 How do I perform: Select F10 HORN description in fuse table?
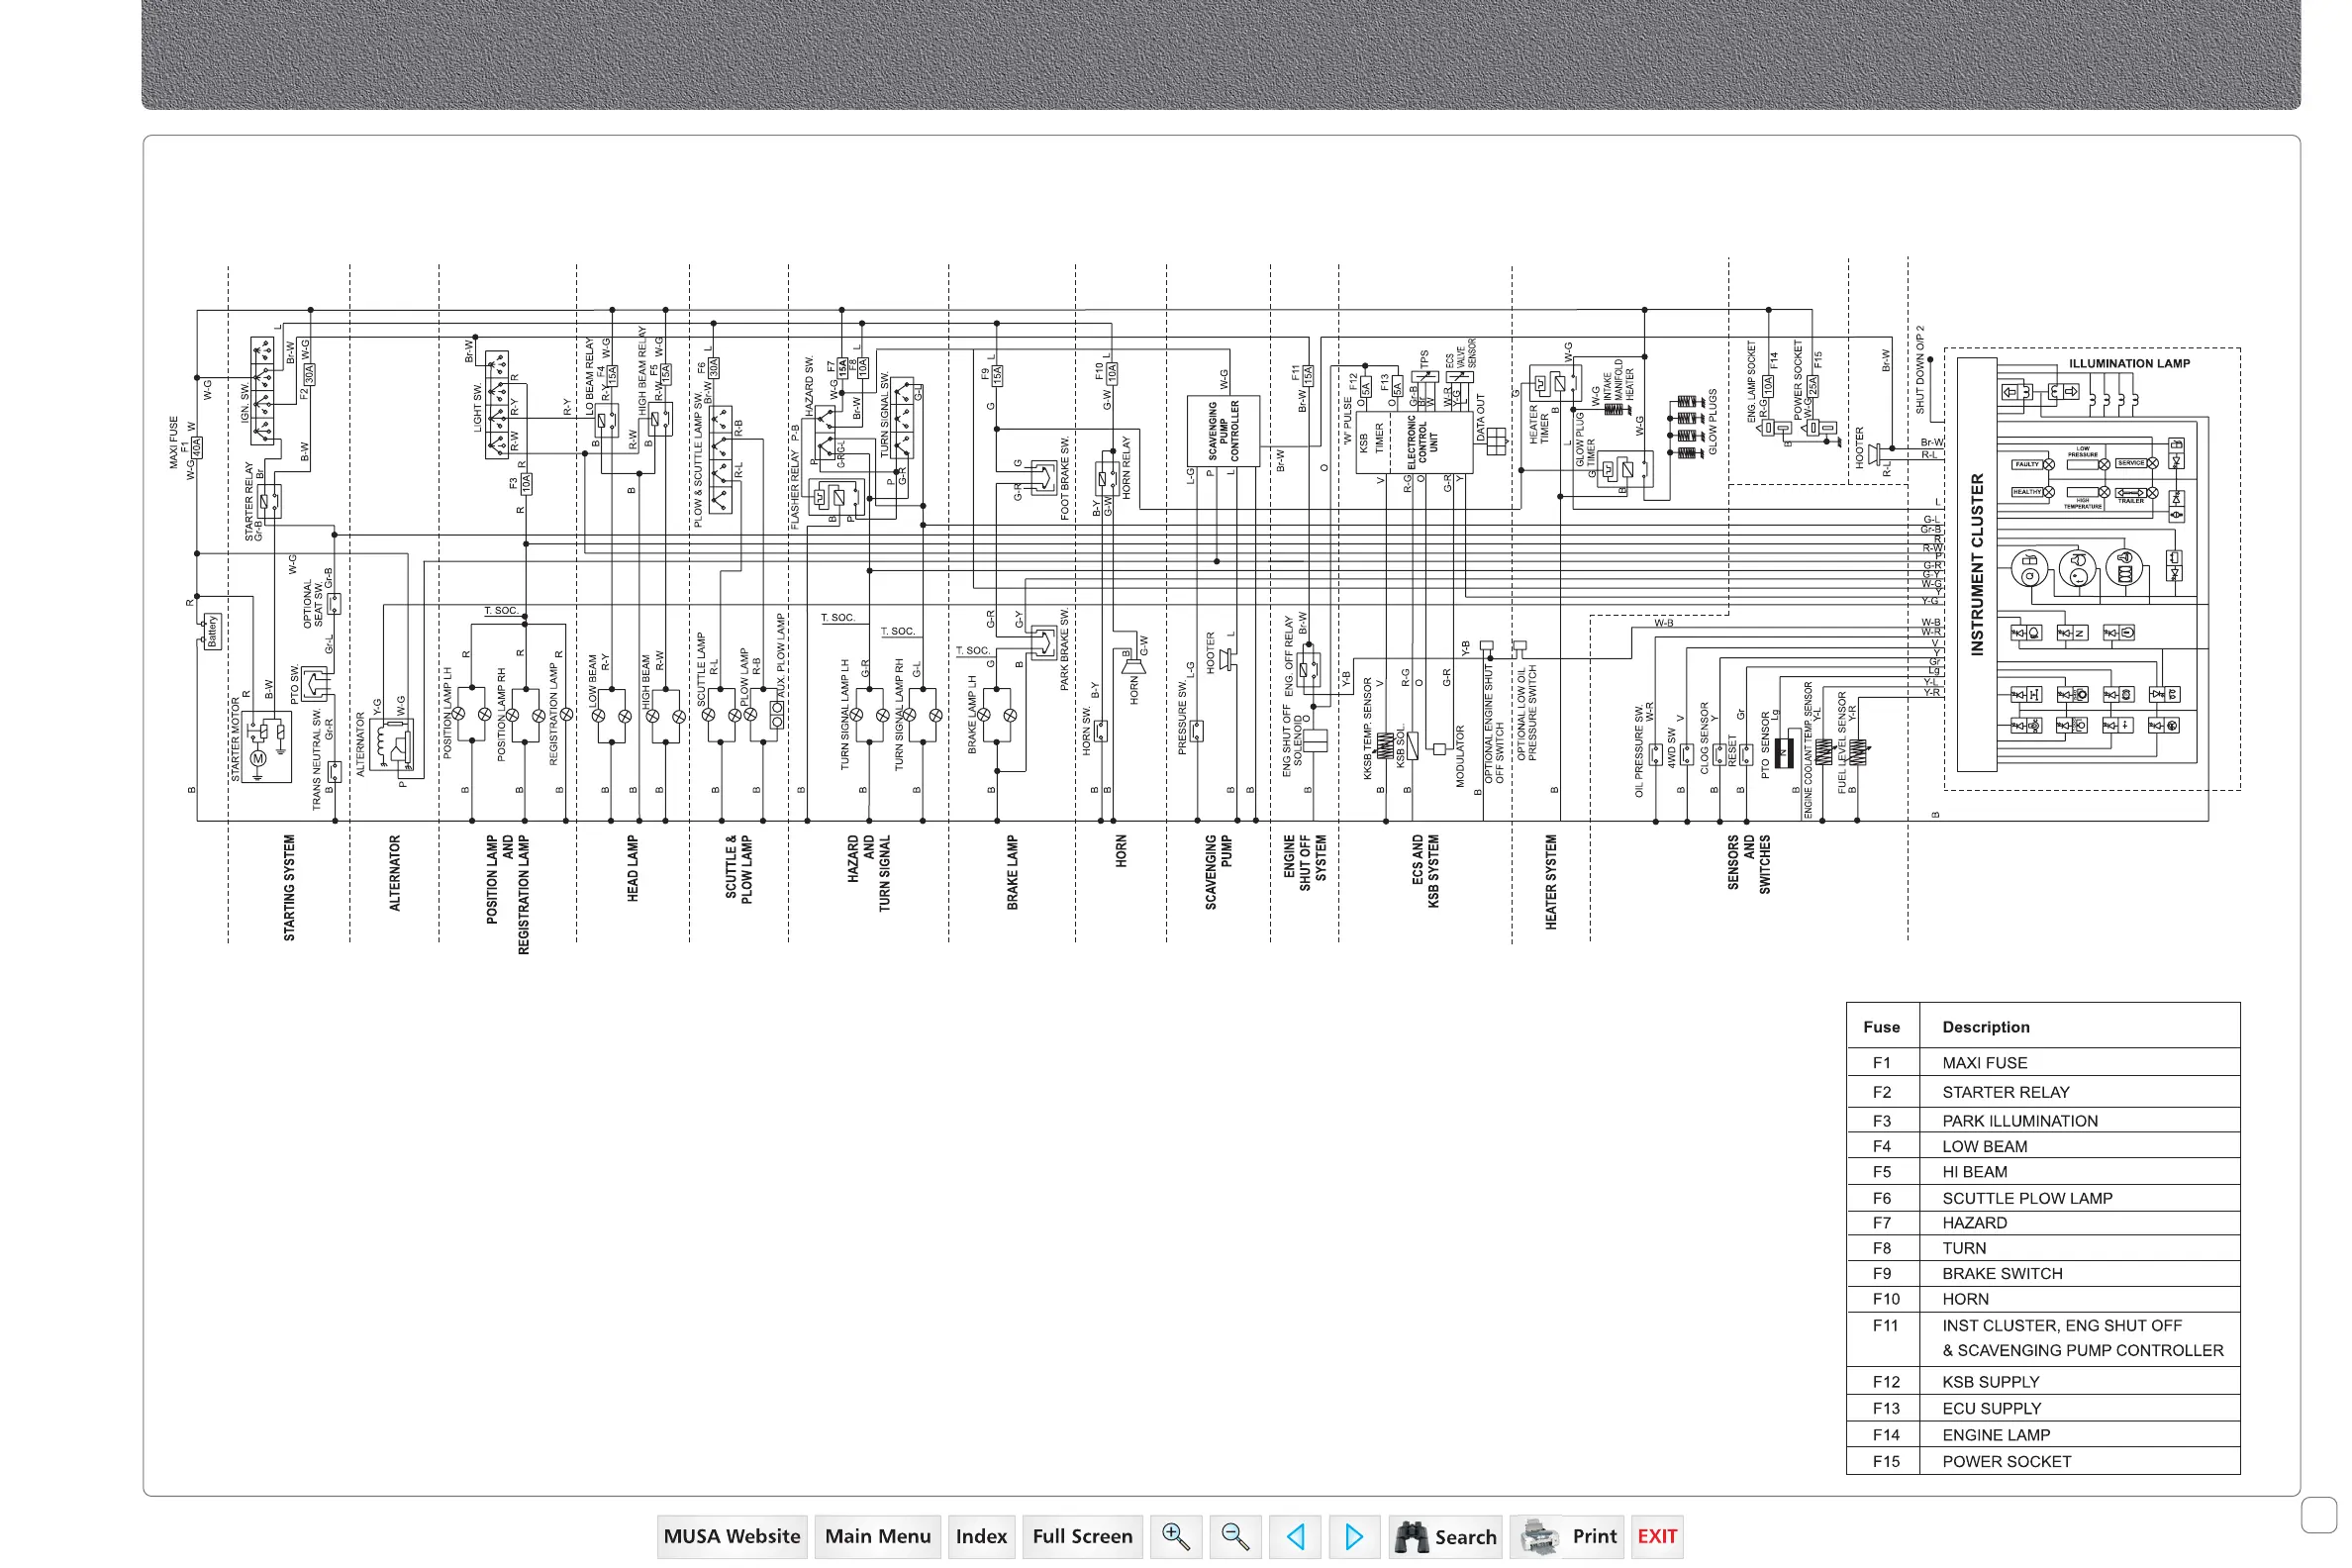(1965, 1299)
